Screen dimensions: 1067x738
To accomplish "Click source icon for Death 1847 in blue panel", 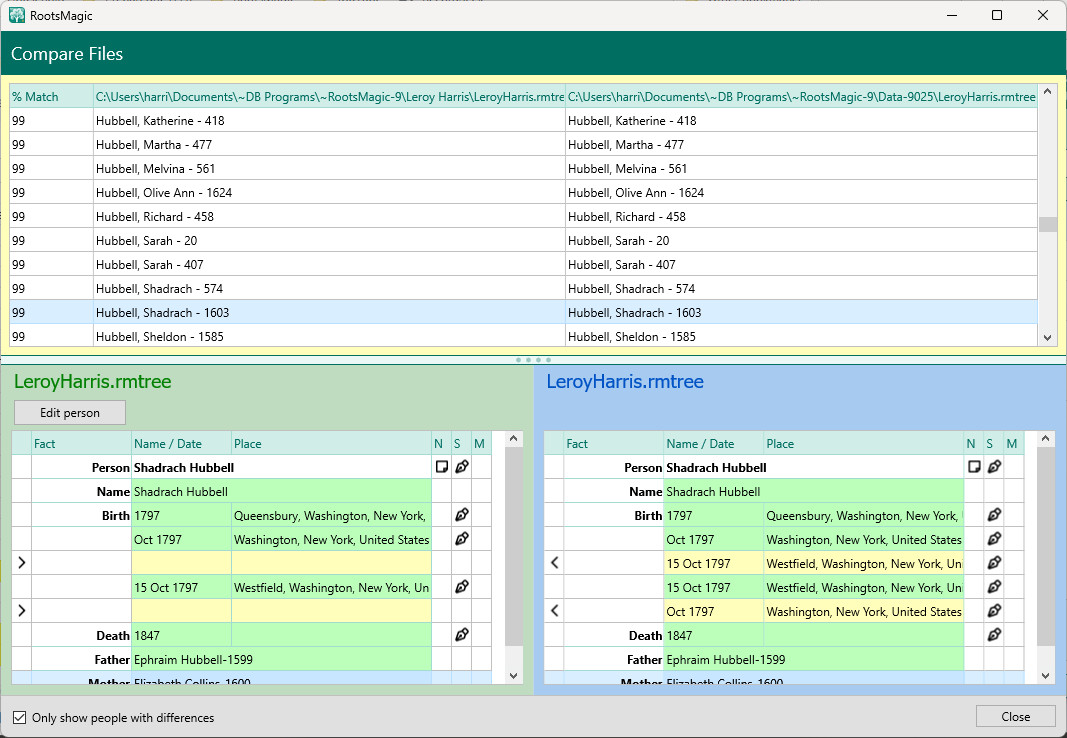I will point(994,635).
